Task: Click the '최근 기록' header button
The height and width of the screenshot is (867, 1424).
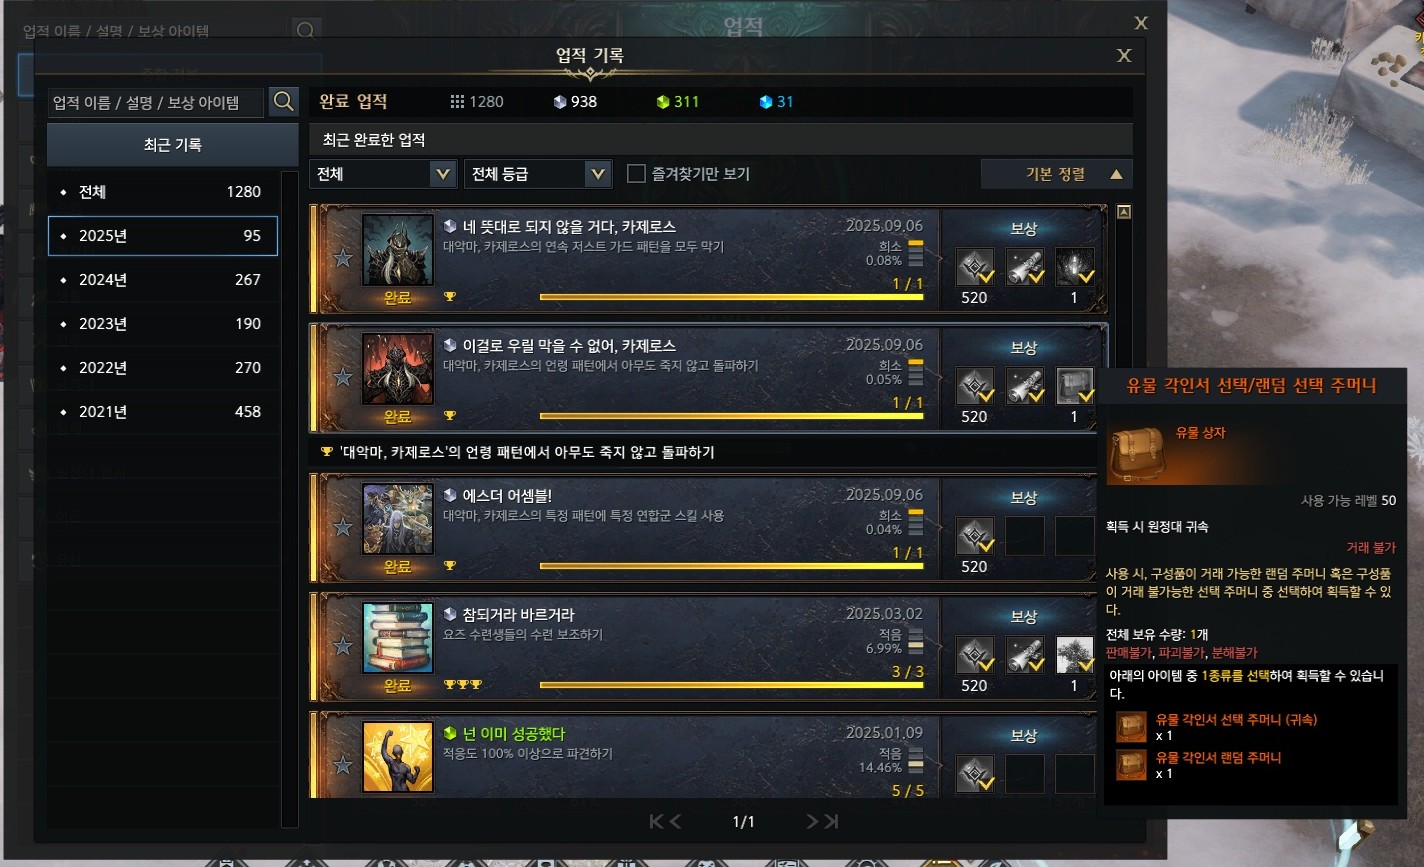Action: 173,145
